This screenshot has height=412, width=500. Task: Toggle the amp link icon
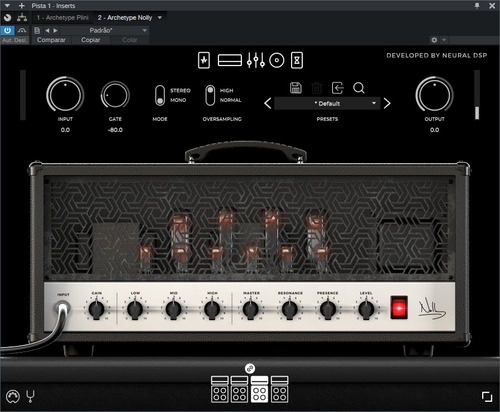click(x=250, y=368)
